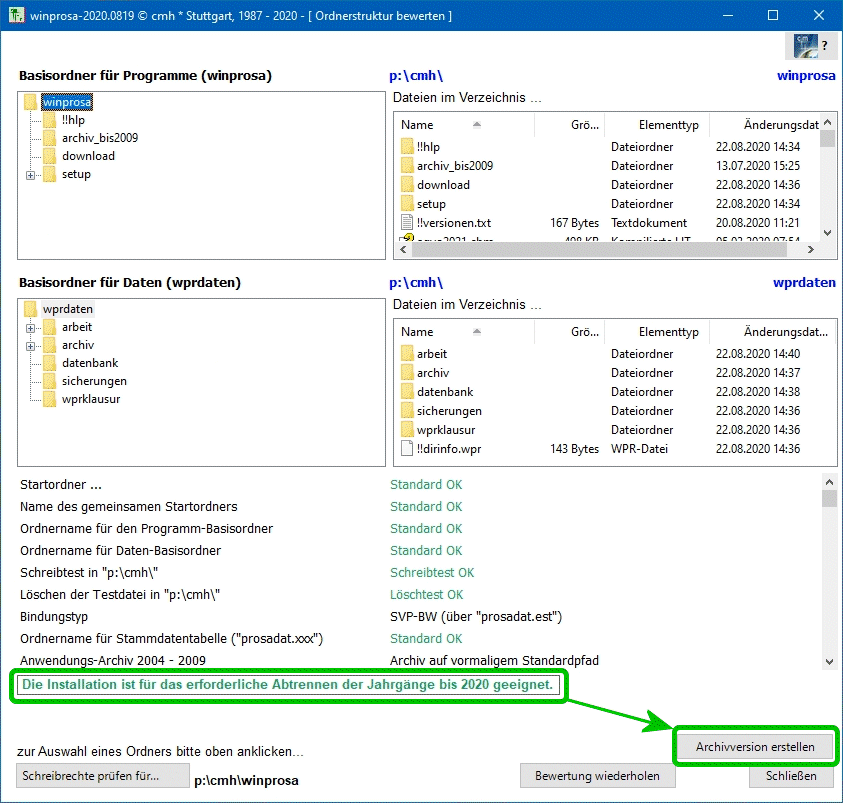Click the help icon with question mark
Image resolution: width=843 pixels, height=803 pixels.
(x=810, y=46)
